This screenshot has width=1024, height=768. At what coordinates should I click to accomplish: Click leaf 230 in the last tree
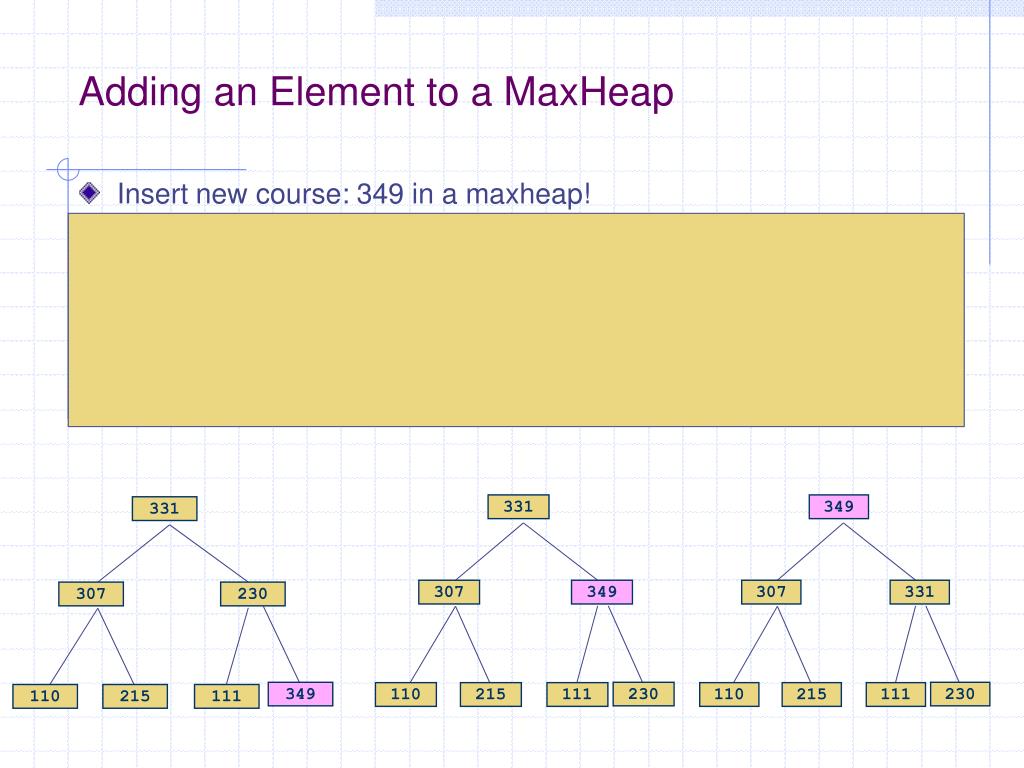[x=960, y=694]
